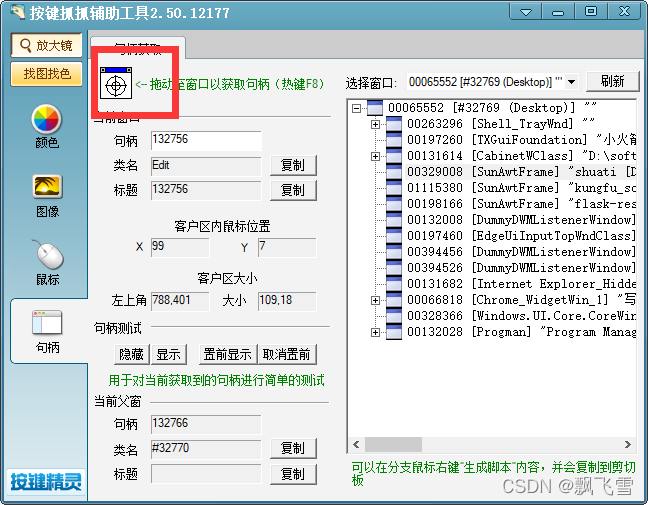Viewport: 648px width, 505px height.
Task: Select the 句柄 handle tab in sidebar
Action: coord(48,332)
